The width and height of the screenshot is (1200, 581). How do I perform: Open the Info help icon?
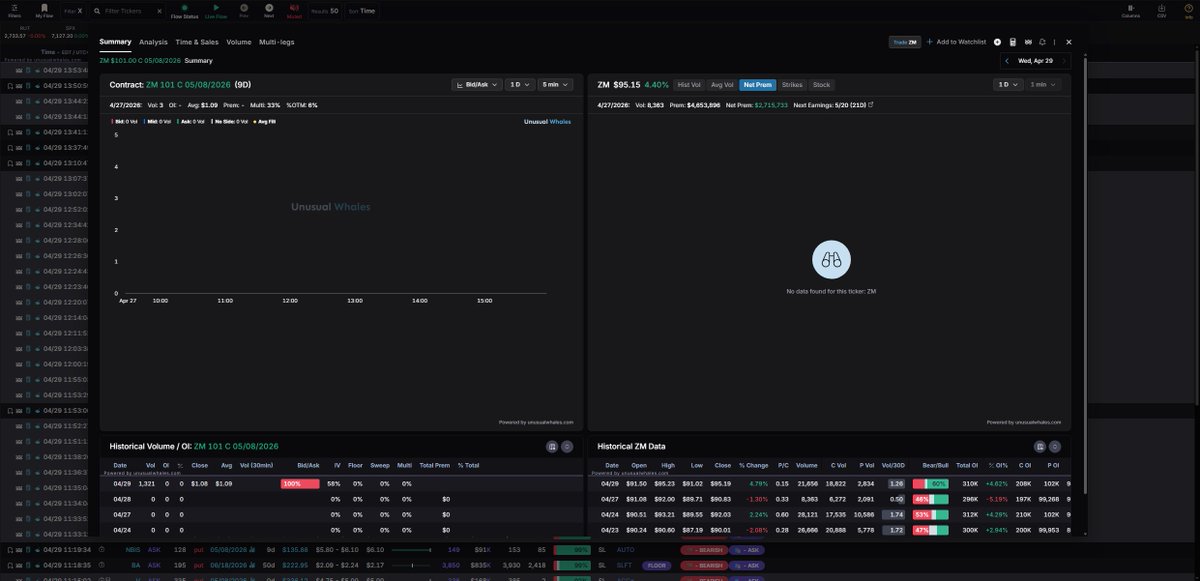[x=1187, y=11]
